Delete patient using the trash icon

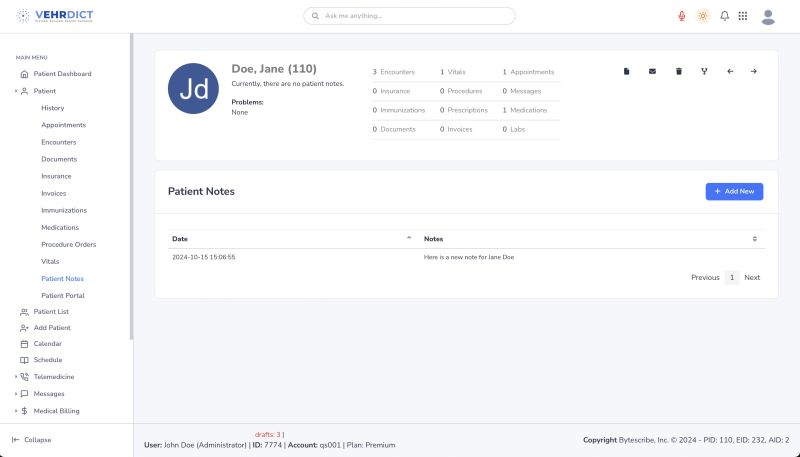click(x=678, y=71)
